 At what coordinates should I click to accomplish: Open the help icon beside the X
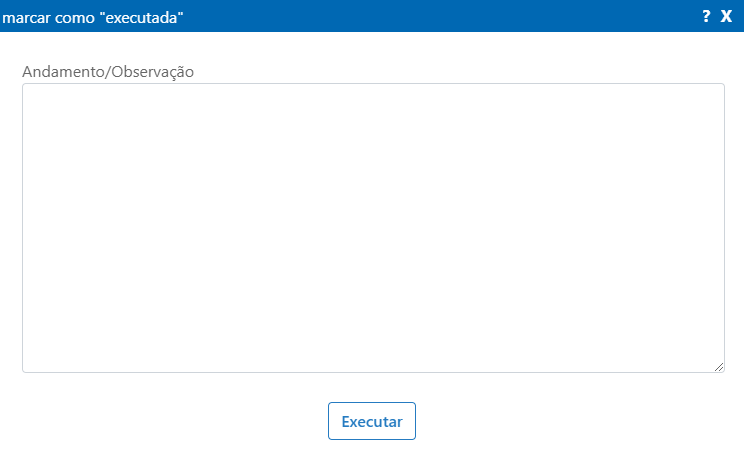click(706, 16)
